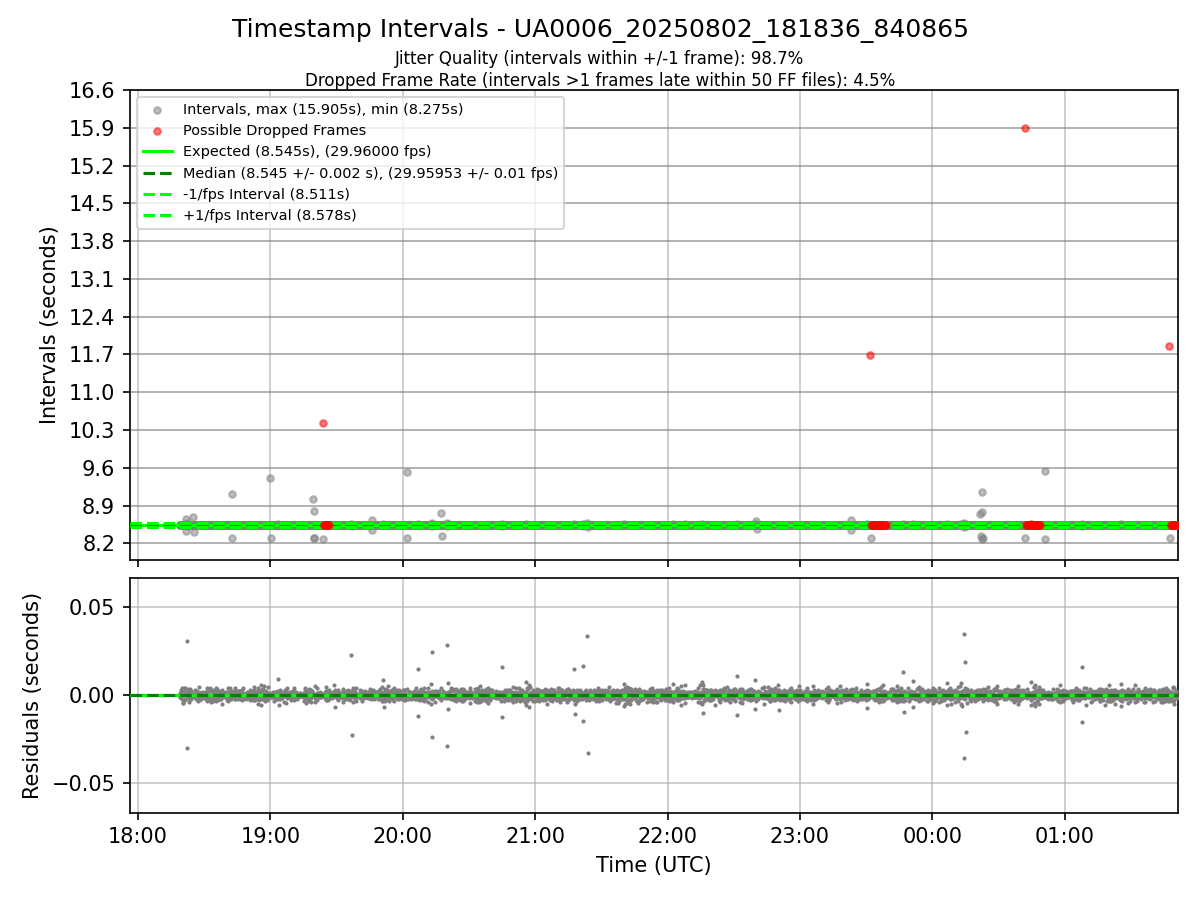The width and height of the screenshot is (1200, 900).
Task: Select the 'Dropped Frame Rate' 4.5% subtitle line
Action: 600,80
